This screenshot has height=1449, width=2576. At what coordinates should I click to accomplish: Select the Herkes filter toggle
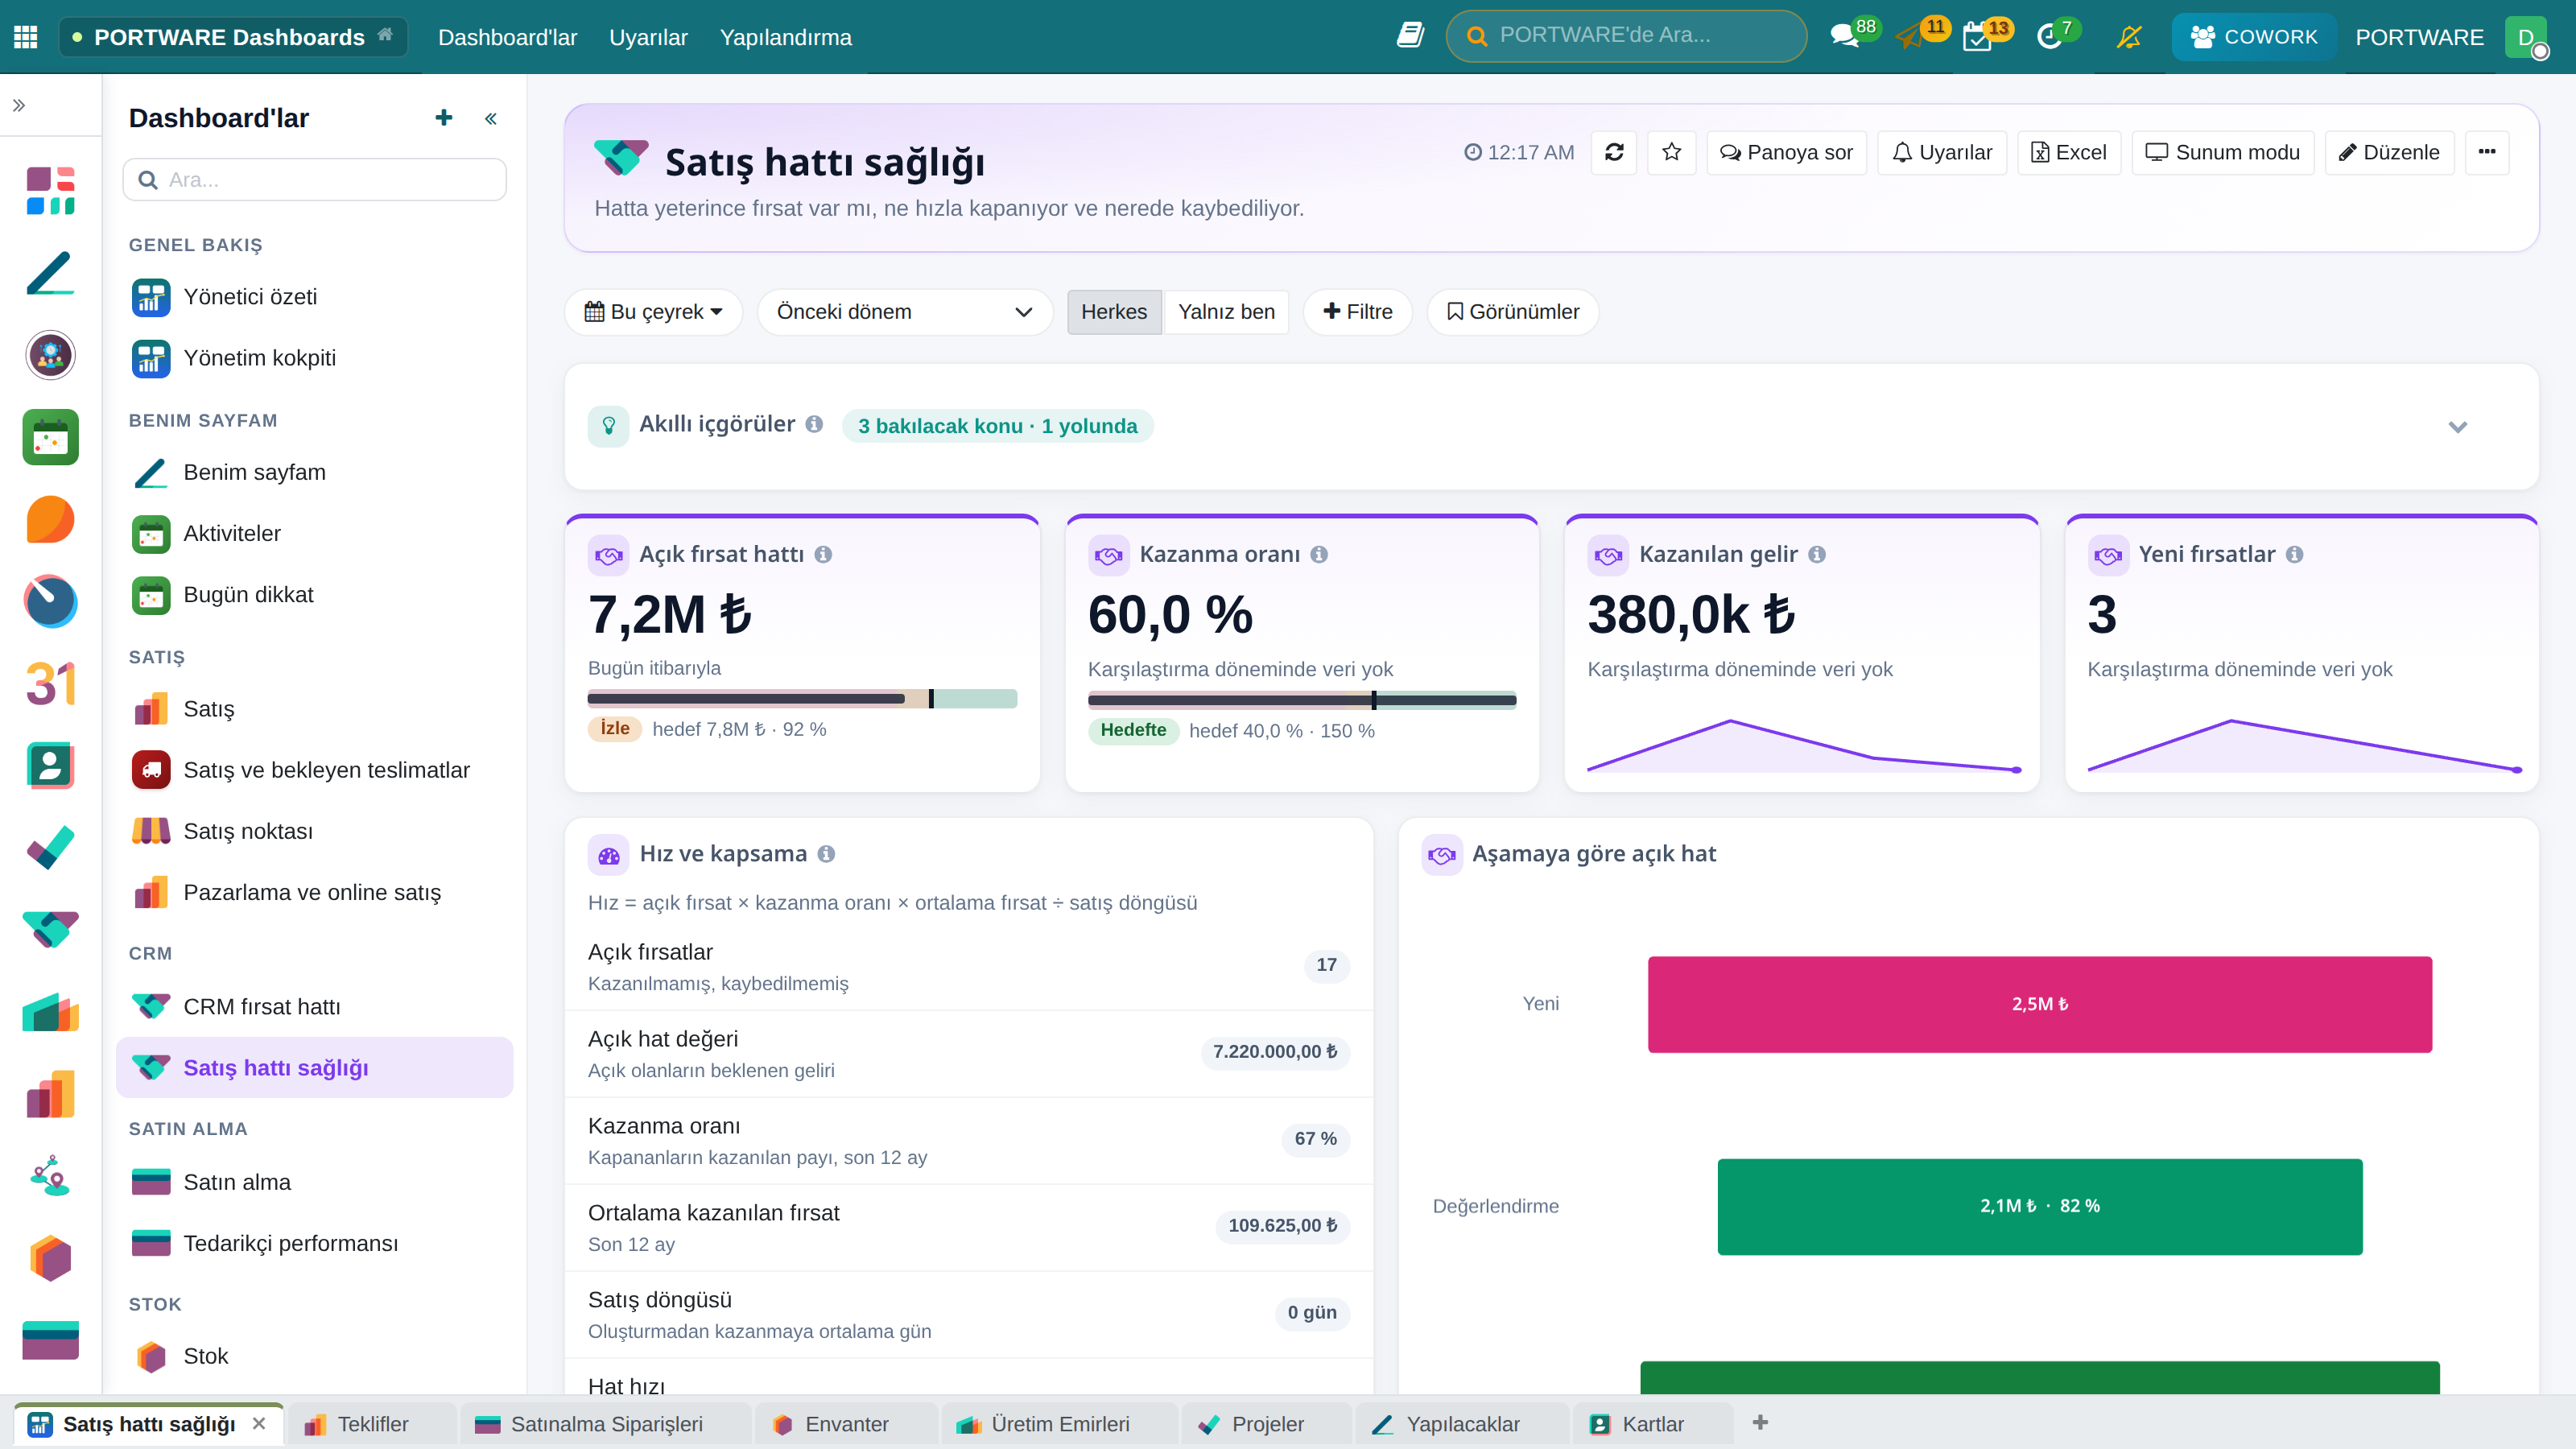(x=1113, y=312)
